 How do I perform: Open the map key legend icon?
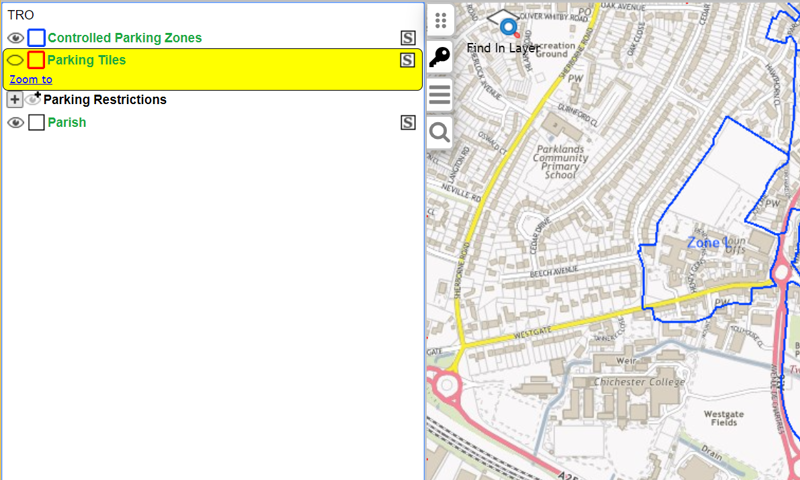point(440,58)
